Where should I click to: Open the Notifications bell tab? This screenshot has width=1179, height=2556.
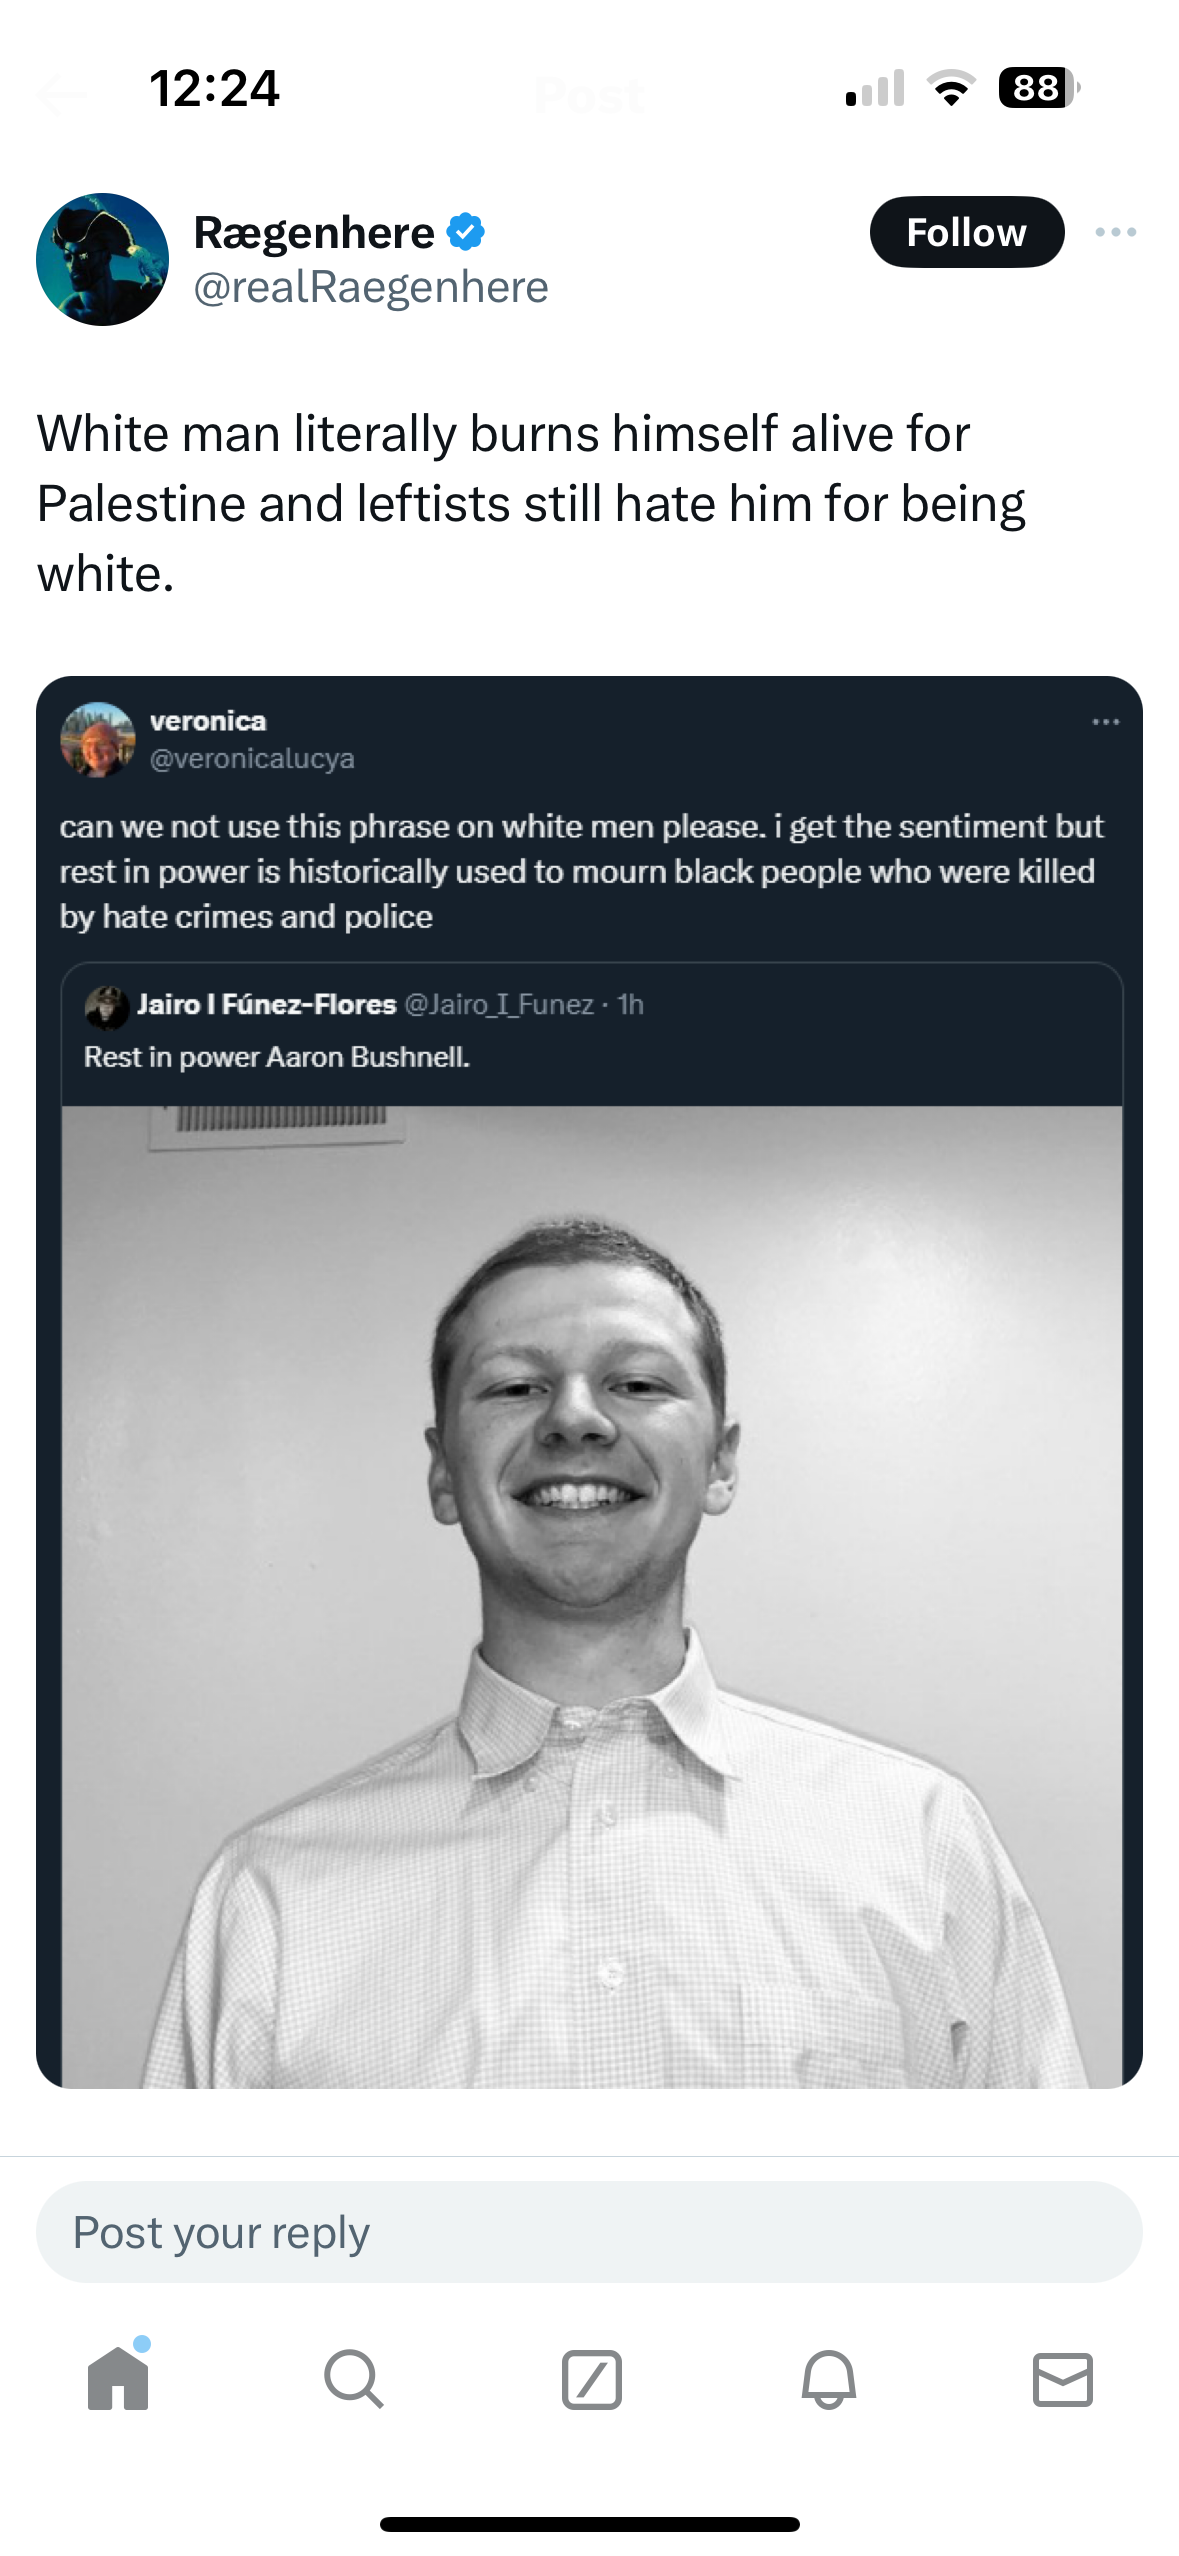(828, 2379)
